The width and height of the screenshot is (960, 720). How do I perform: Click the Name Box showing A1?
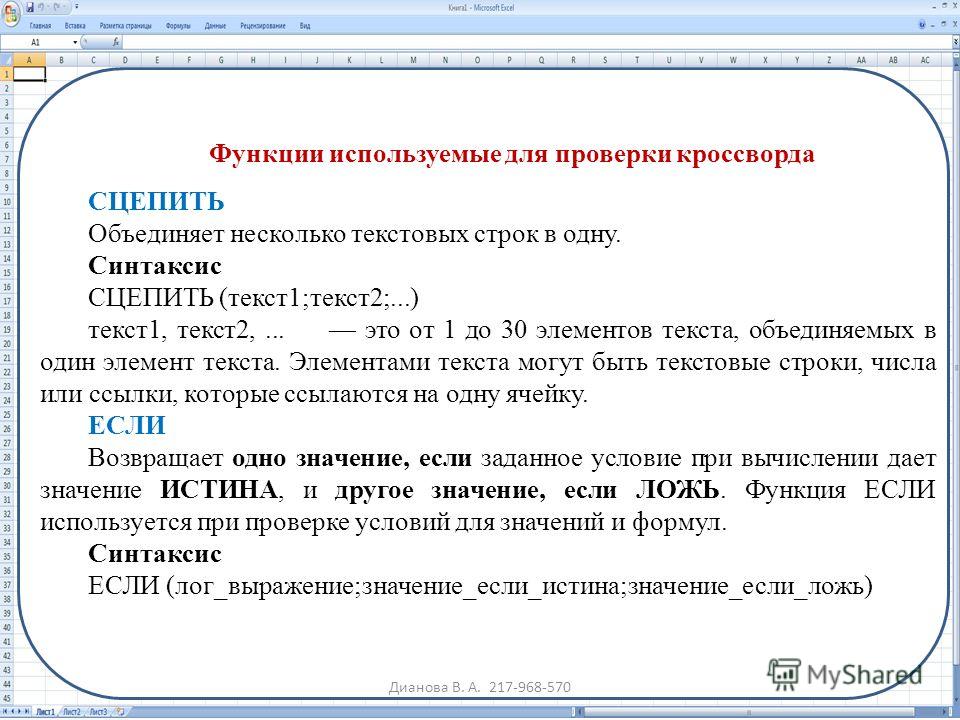click(36, 42)
